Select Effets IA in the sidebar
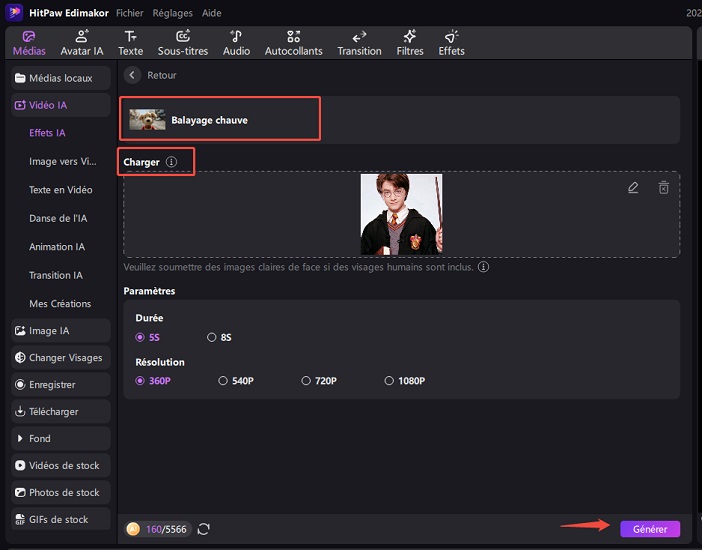The width and height of the screenshot is (702, 550). click(47, 133)
